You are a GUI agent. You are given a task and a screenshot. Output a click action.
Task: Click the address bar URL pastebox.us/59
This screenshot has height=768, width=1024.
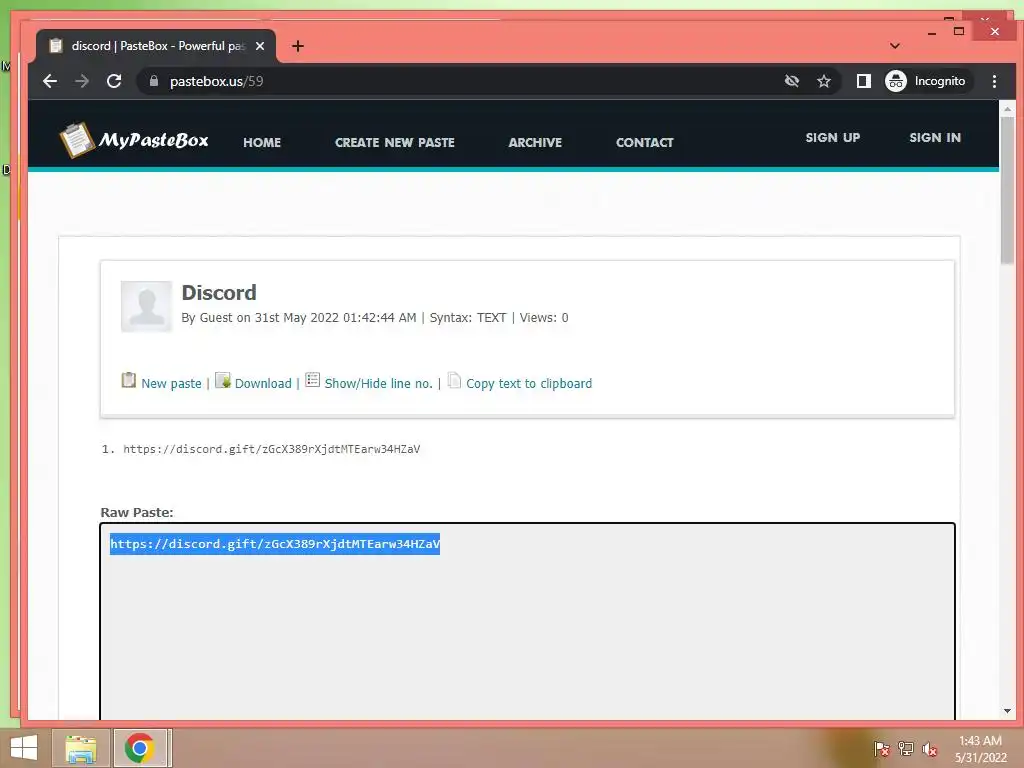(x=216, y=81)
